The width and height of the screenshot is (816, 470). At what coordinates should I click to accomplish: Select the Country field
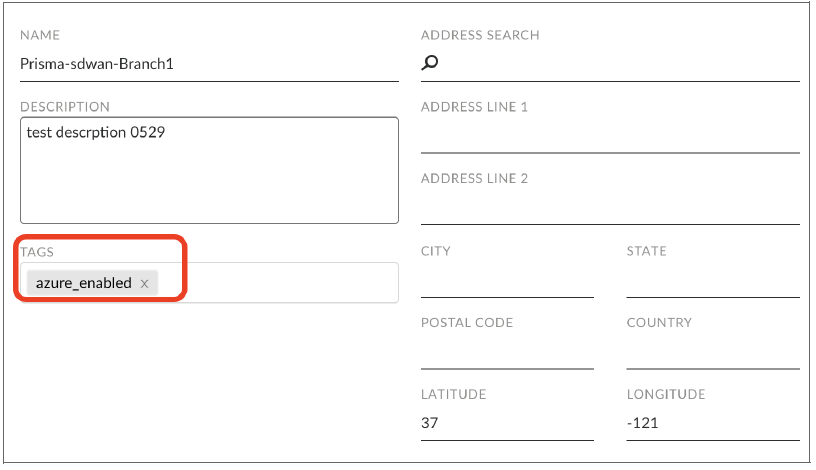click(x=712, y=354)
